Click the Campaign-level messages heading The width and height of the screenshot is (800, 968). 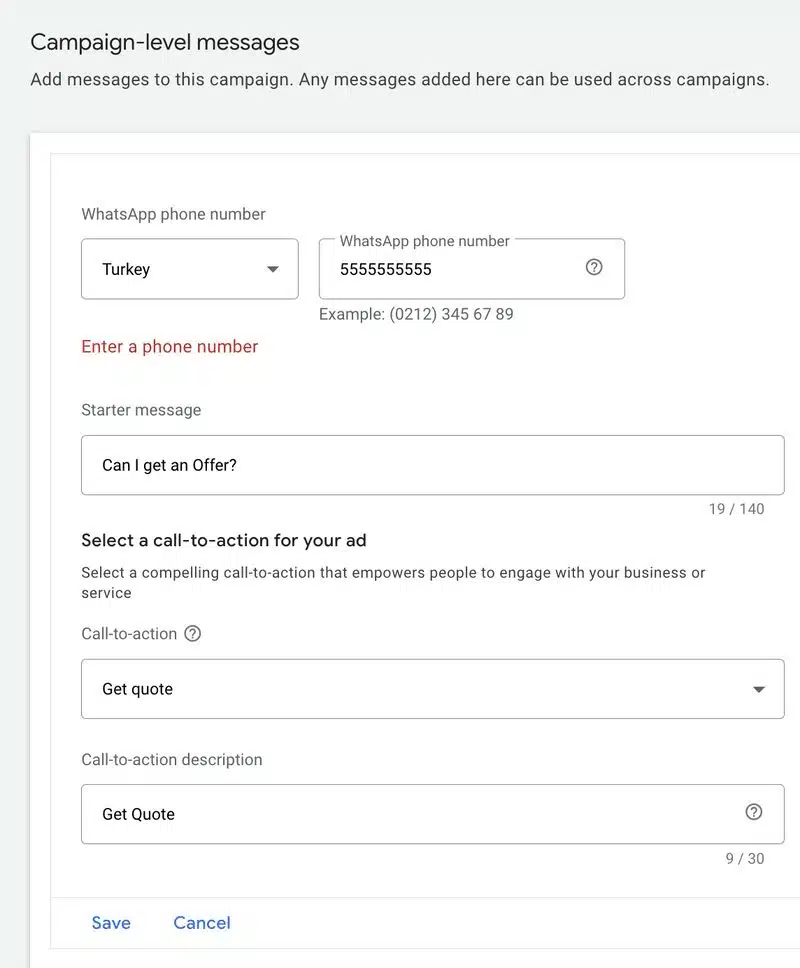(164, 42)
